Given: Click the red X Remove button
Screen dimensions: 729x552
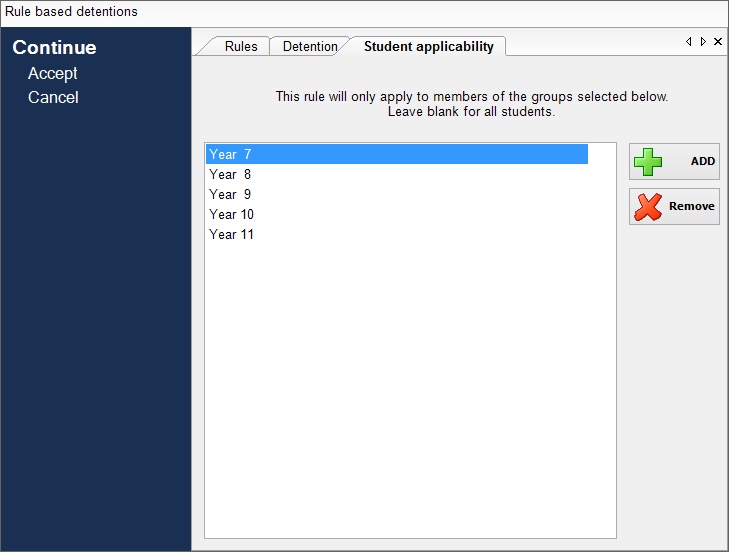Looking at the screenshot, I should [x=674, y=206].
